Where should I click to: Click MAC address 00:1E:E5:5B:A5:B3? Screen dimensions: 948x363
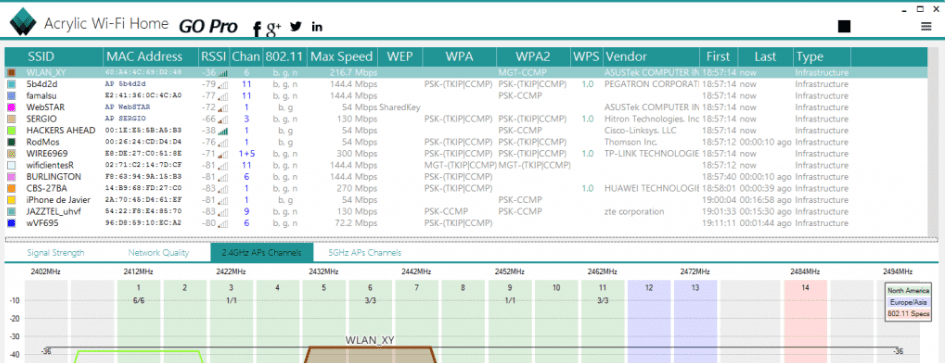[x=143, y=131]
